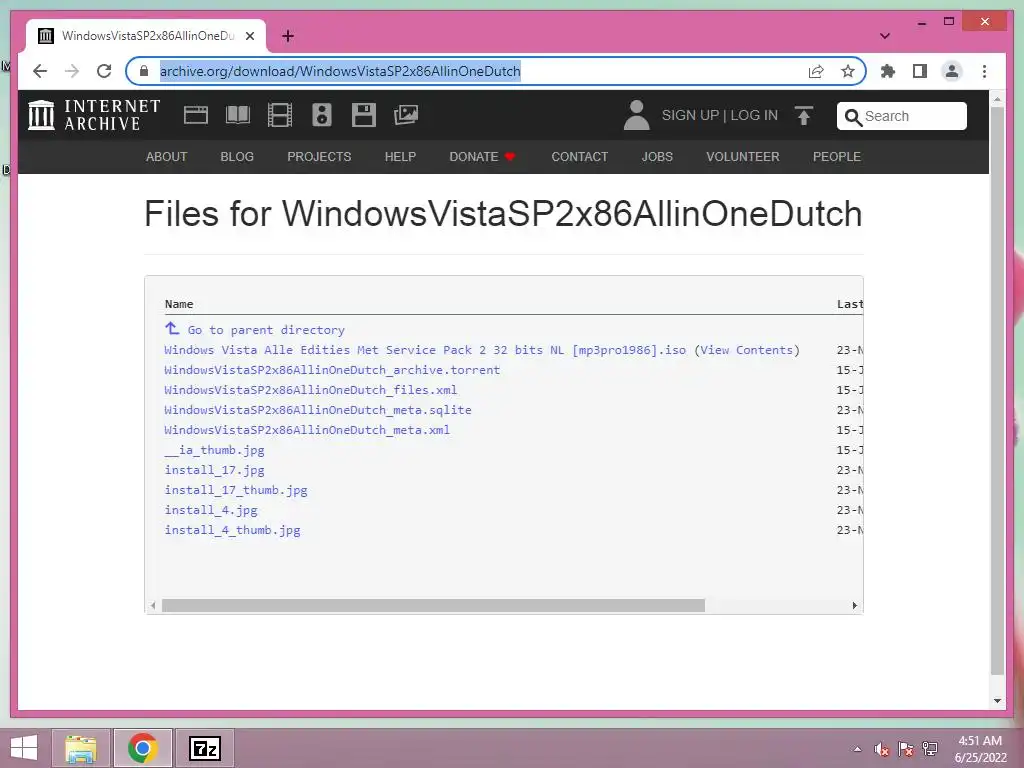Open CONTACT menu item
Image resolution: width=1024 pixels, height=768 pixels.
pos(579,157)
